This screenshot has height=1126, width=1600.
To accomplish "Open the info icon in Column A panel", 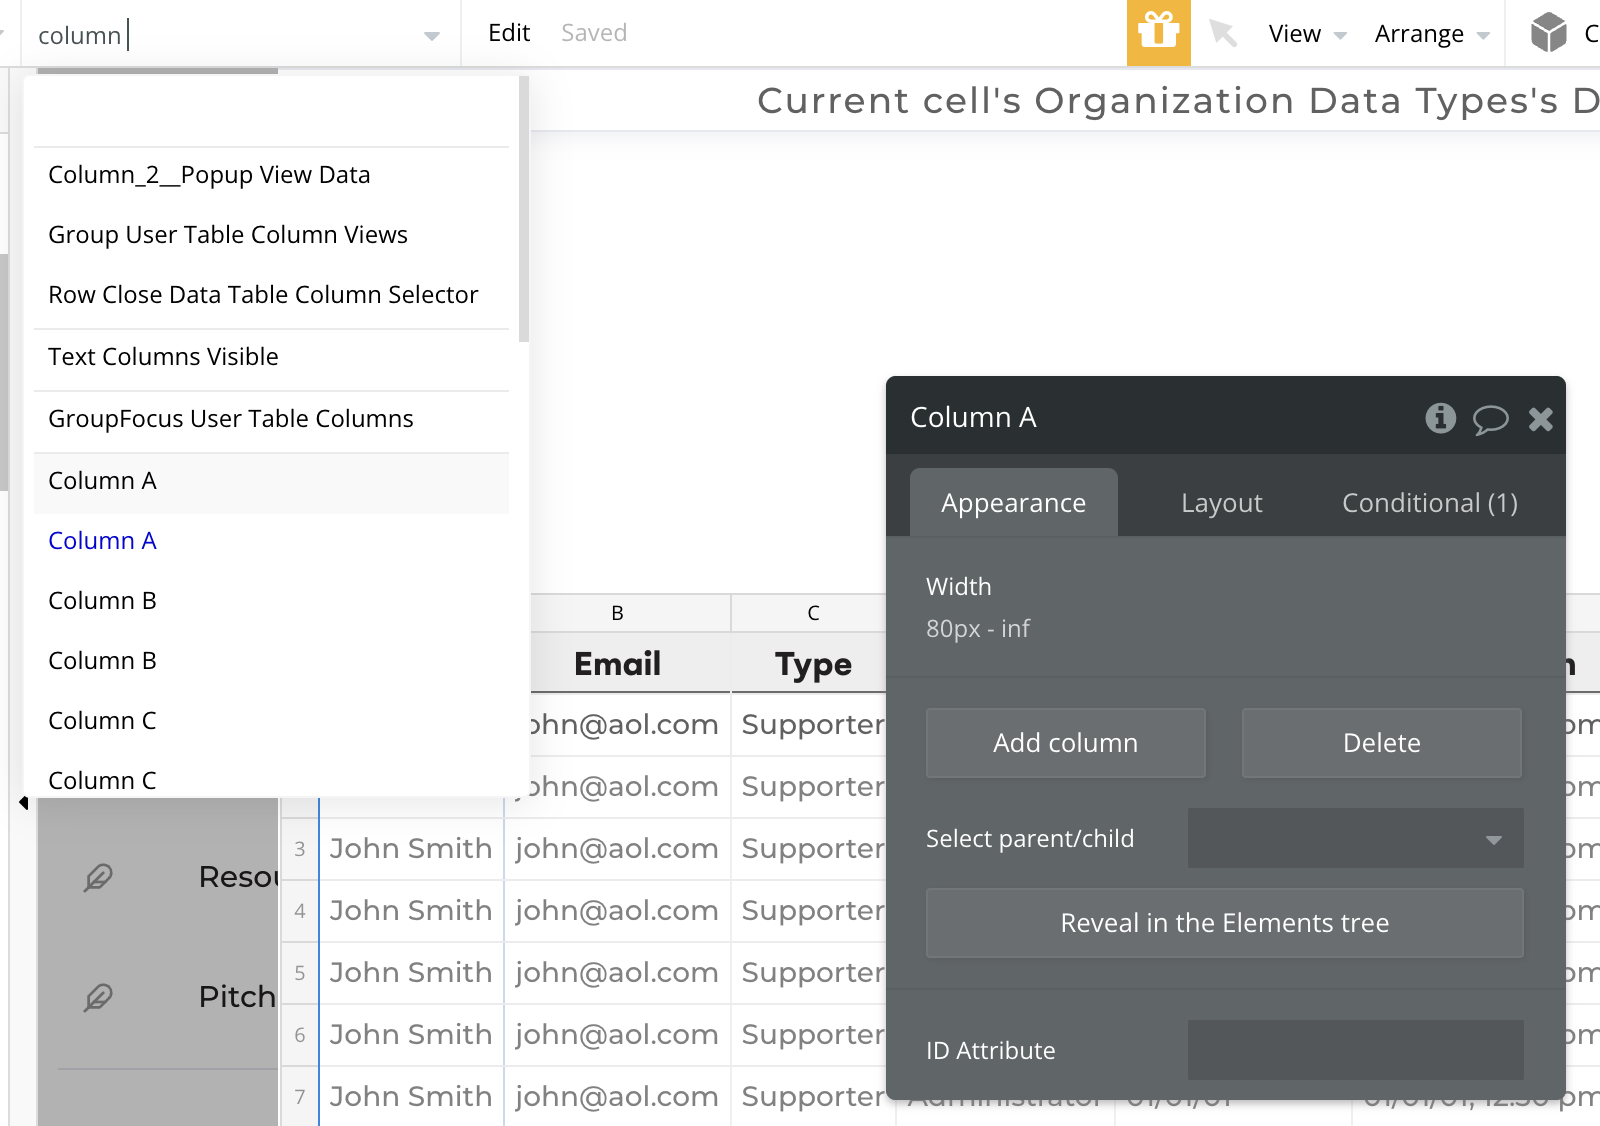I will (x=1440, y=418).
